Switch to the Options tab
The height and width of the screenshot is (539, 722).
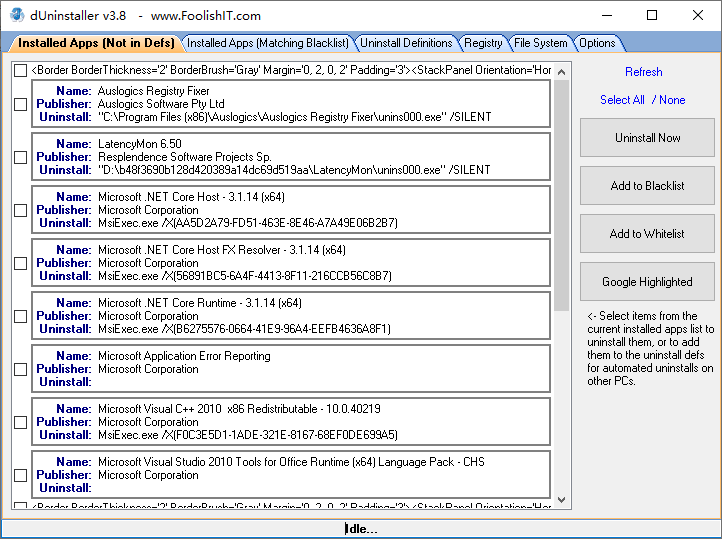pyautogui.click(x=597, y=43)
